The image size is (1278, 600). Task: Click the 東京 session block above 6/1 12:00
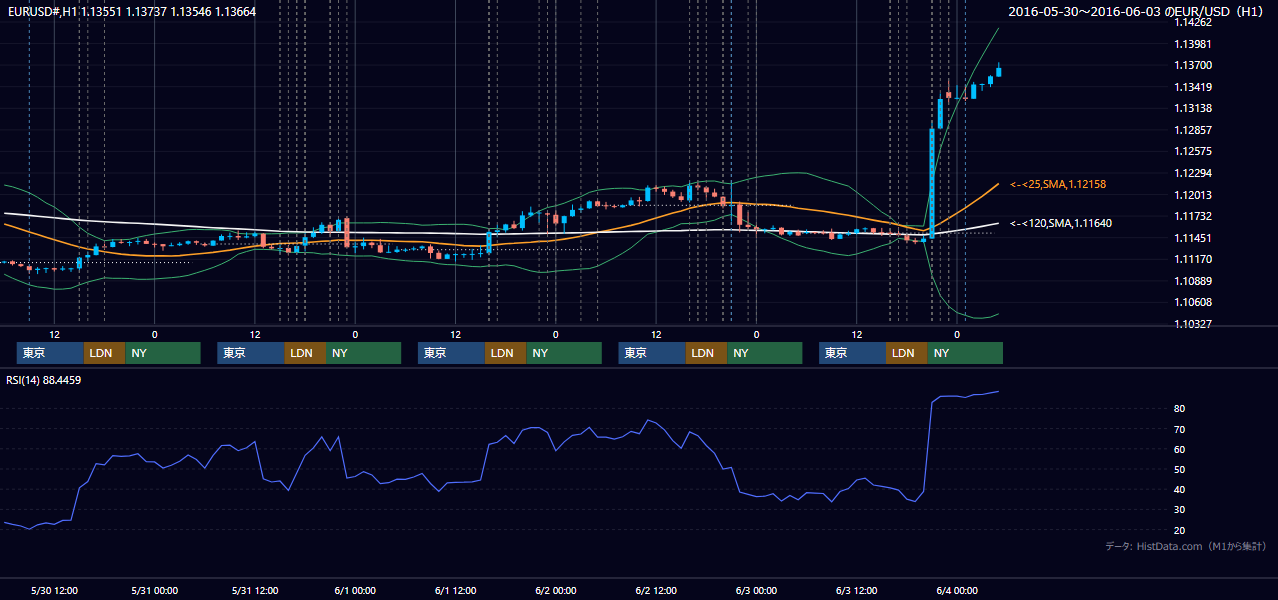(452, 353)
